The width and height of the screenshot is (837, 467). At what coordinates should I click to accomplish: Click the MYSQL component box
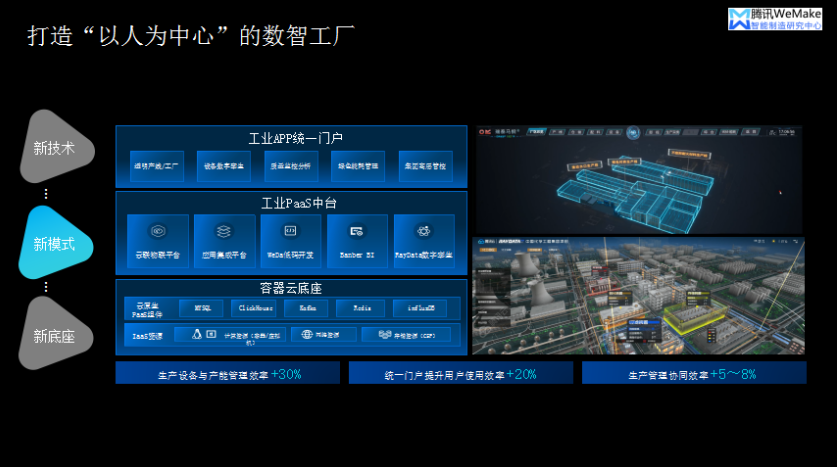coord(201,308)
